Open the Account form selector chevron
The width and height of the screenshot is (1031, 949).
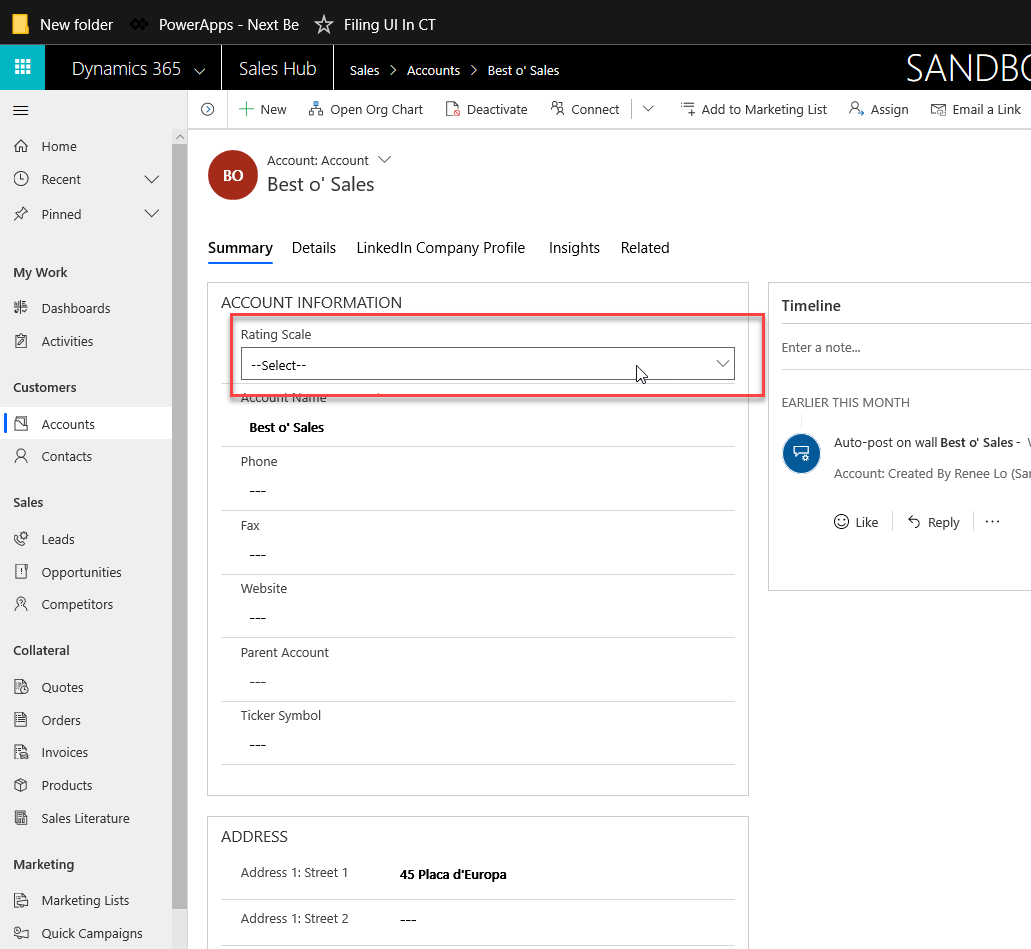[x=384, y=160]
